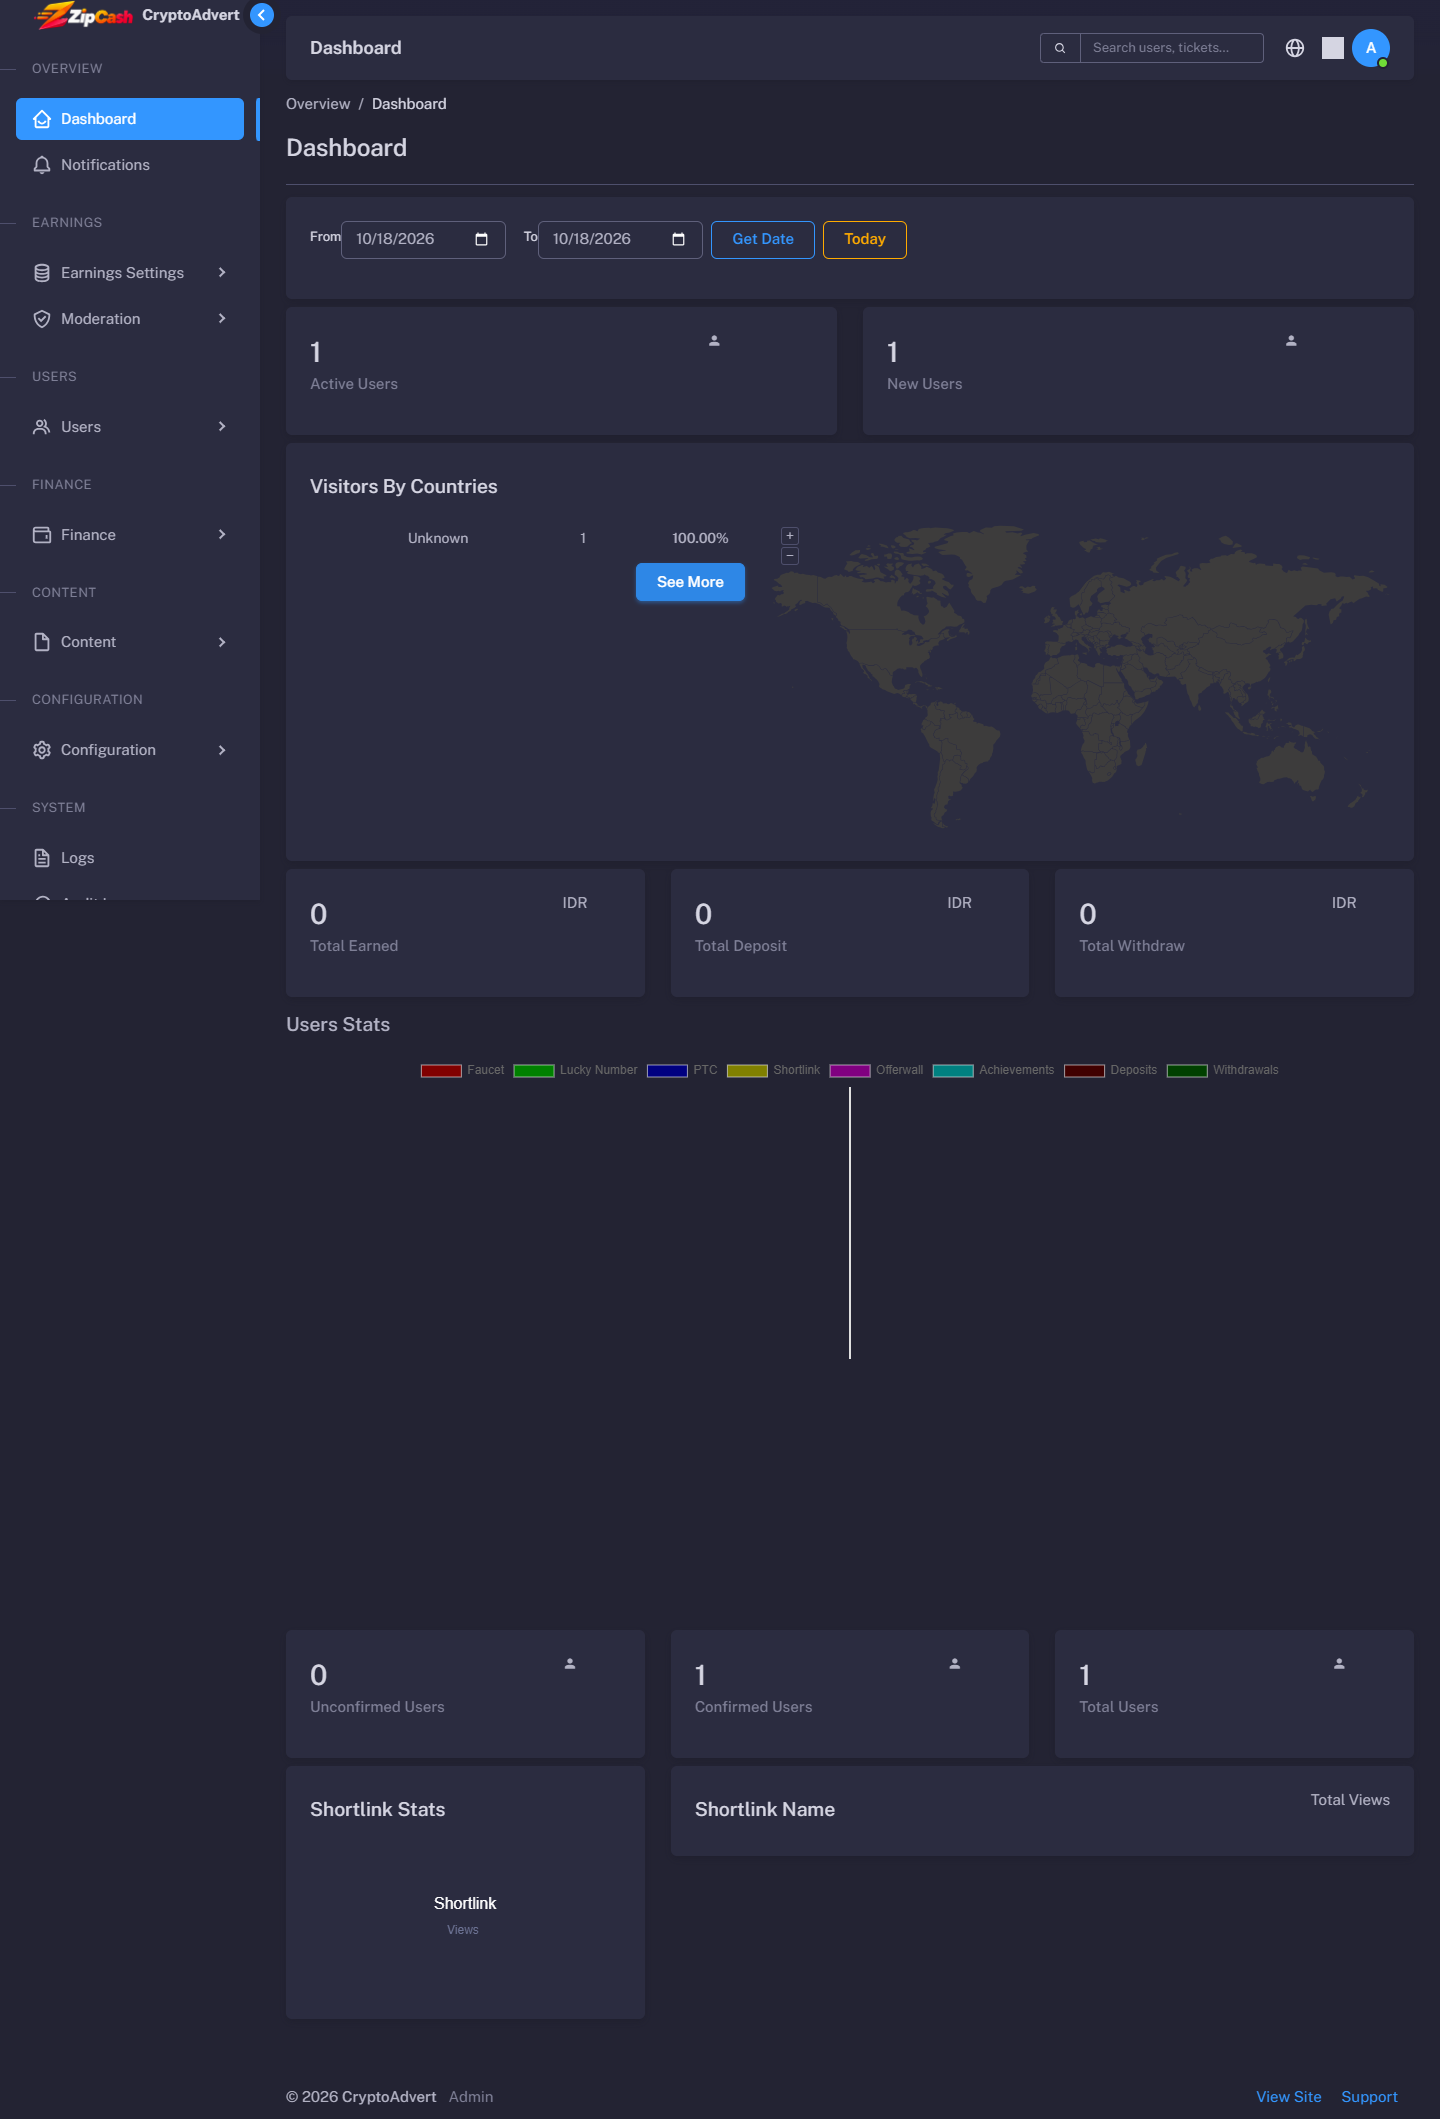Open Dashboard in the sidebar
The image size is (1440, 2119).
[130, 119]
